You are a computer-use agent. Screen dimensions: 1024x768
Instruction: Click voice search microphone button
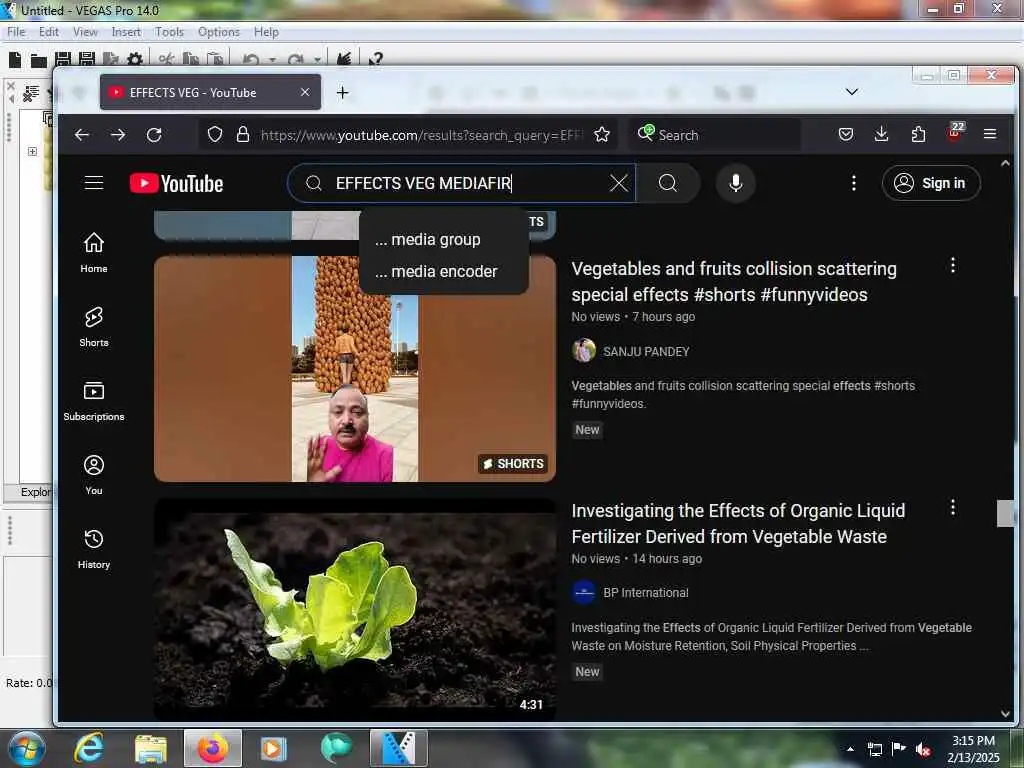click(735, 183)
